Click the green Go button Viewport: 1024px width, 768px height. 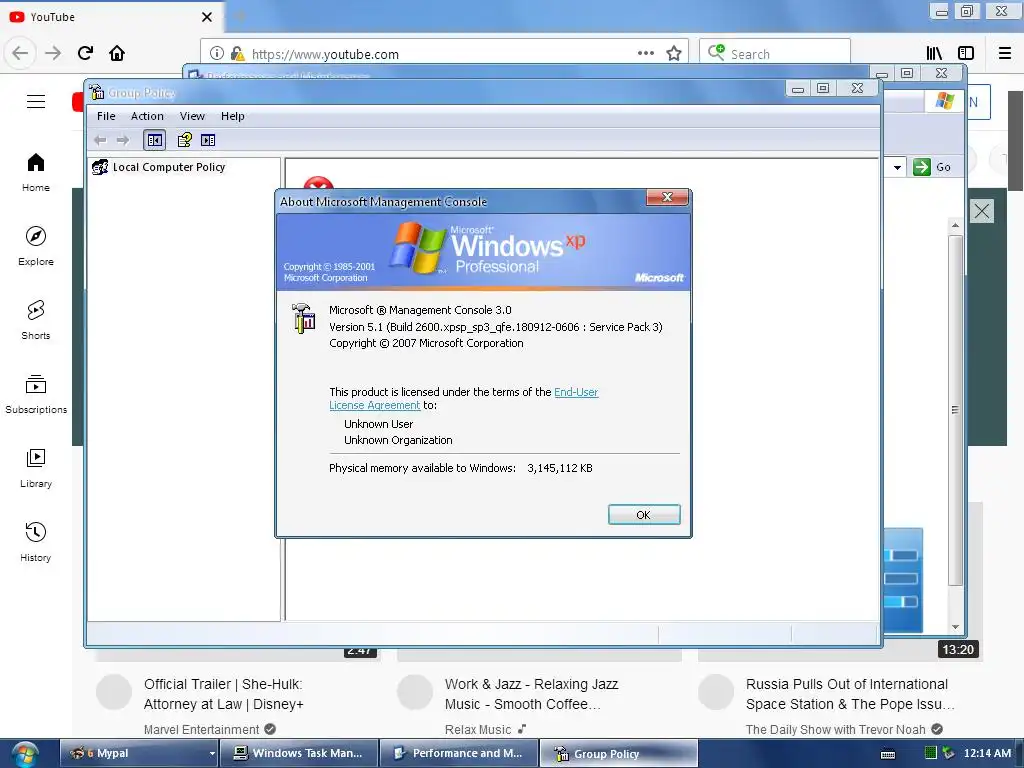click(x=933, y=167)
